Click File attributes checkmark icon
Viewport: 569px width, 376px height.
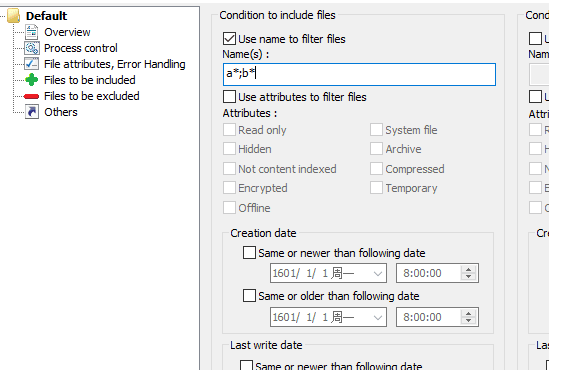pos(32,64)
